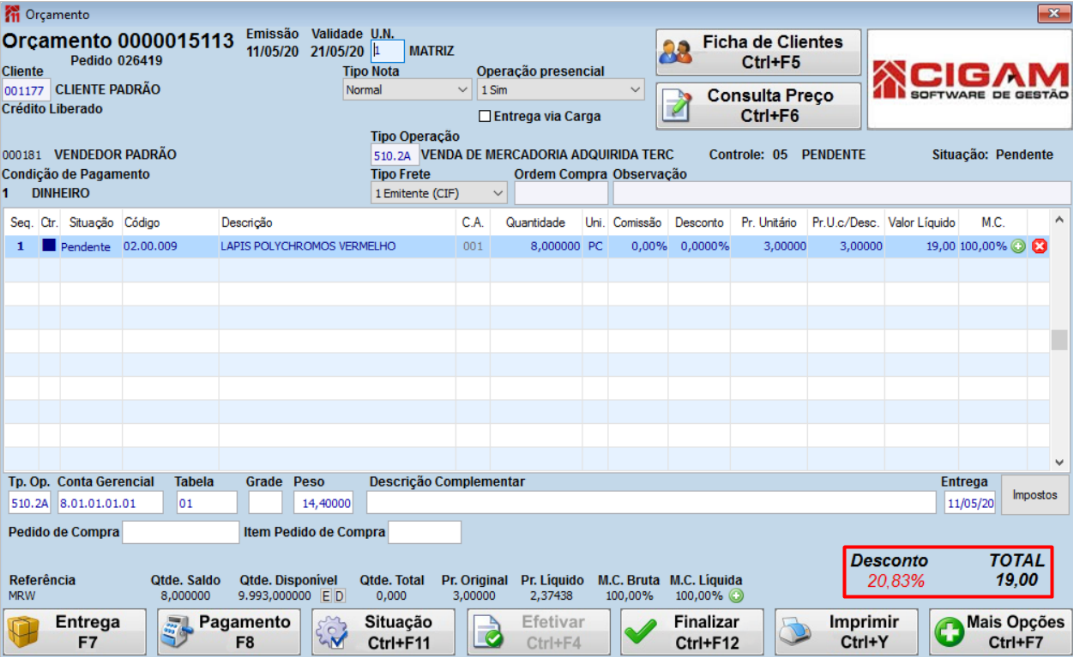1080x657 pixels.
Task: Click the Quantidade column header
Action: (535, 222)
